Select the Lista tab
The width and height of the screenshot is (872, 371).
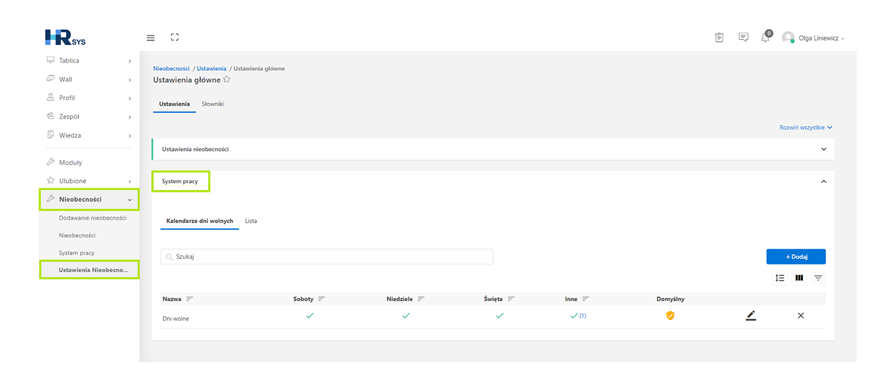(x=251, y=221)
